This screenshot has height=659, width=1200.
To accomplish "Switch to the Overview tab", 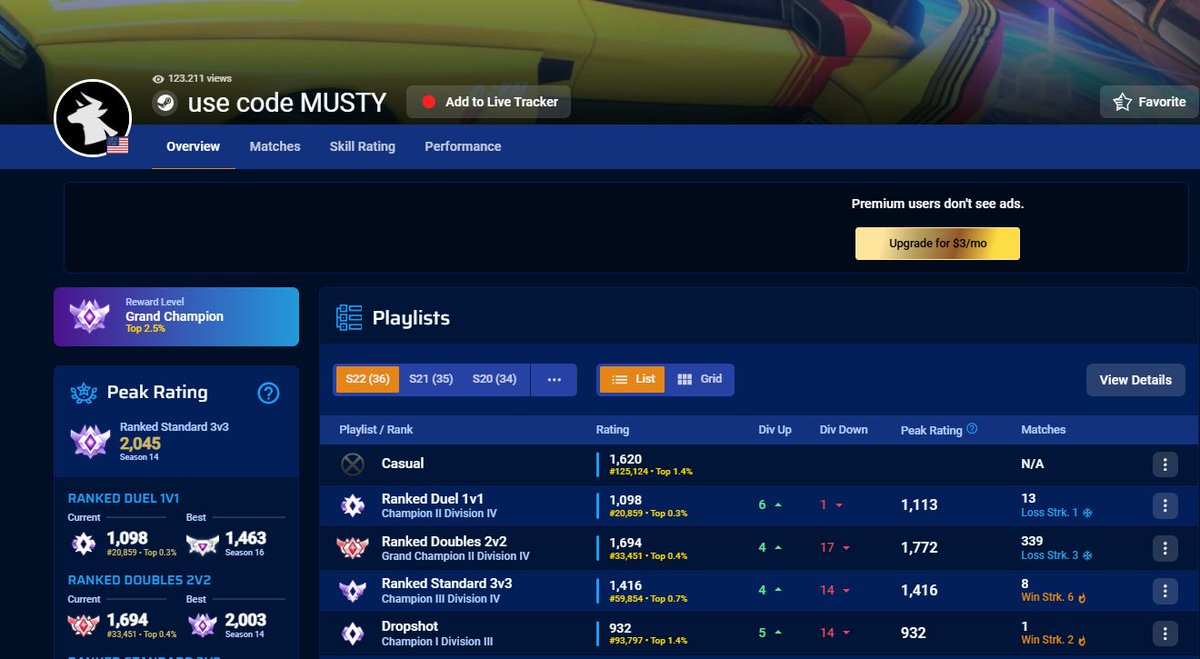I will [x=193, y=146].
